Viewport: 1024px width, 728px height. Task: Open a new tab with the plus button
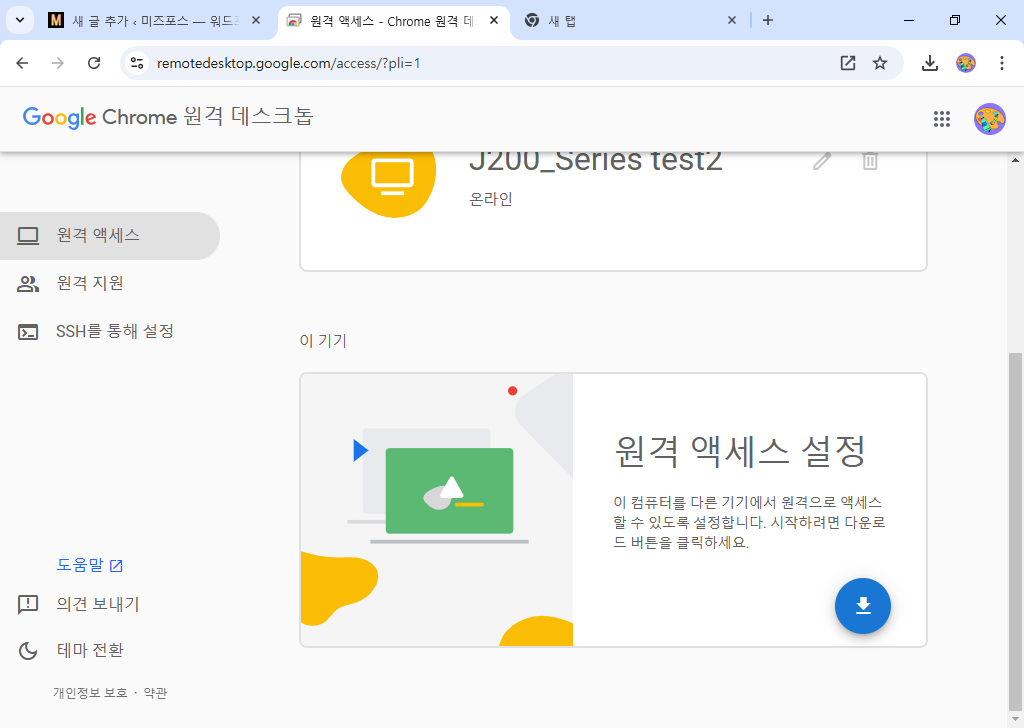coord(768,21)
